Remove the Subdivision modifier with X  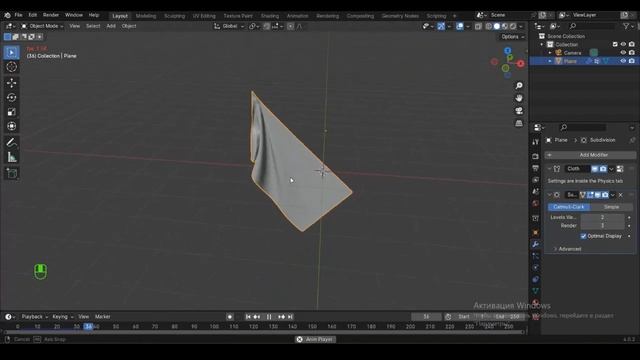pos(621,195)
